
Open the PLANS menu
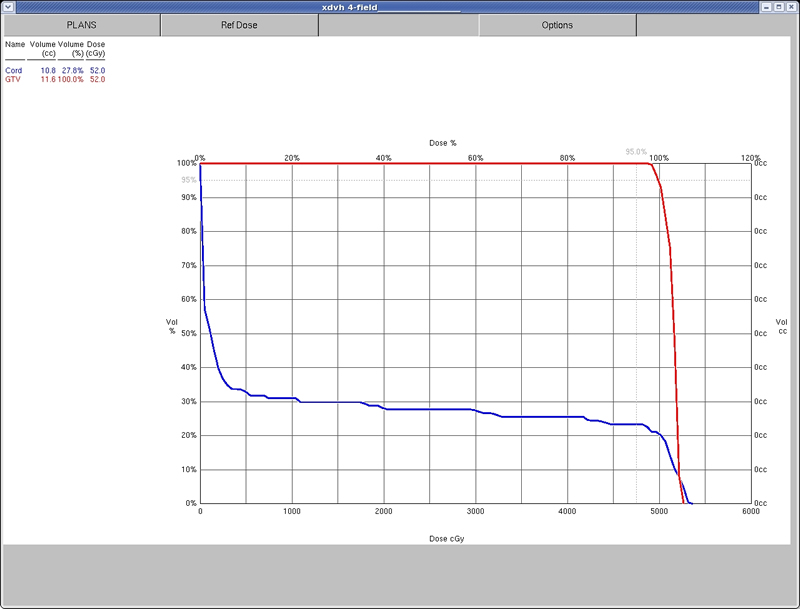[x=81, y=25]
